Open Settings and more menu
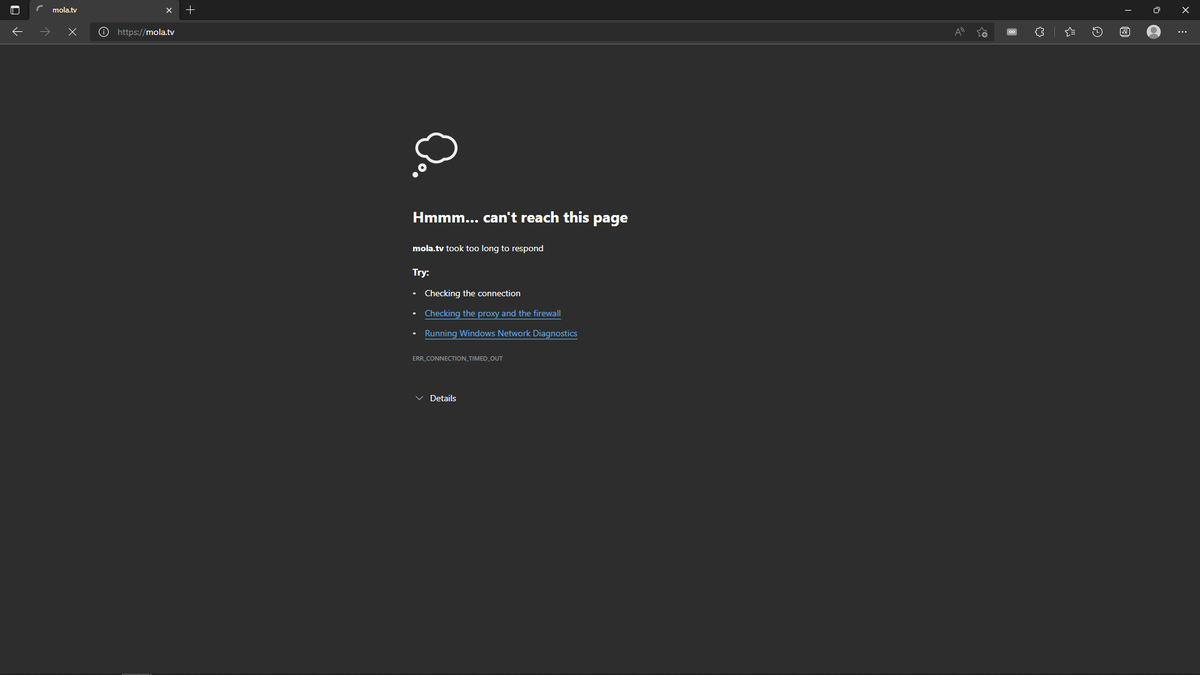Screen dimensions: 1200x675 point(1182,32)
